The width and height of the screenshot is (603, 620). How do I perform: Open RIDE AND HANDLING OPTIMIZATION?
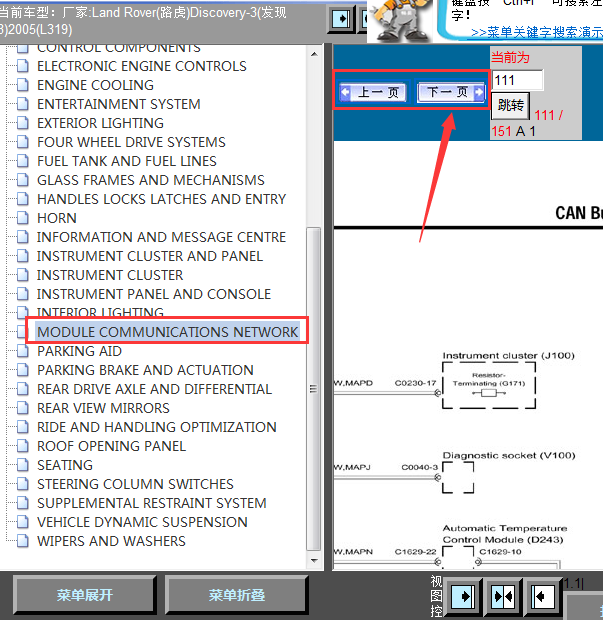(x=157, y=427)
